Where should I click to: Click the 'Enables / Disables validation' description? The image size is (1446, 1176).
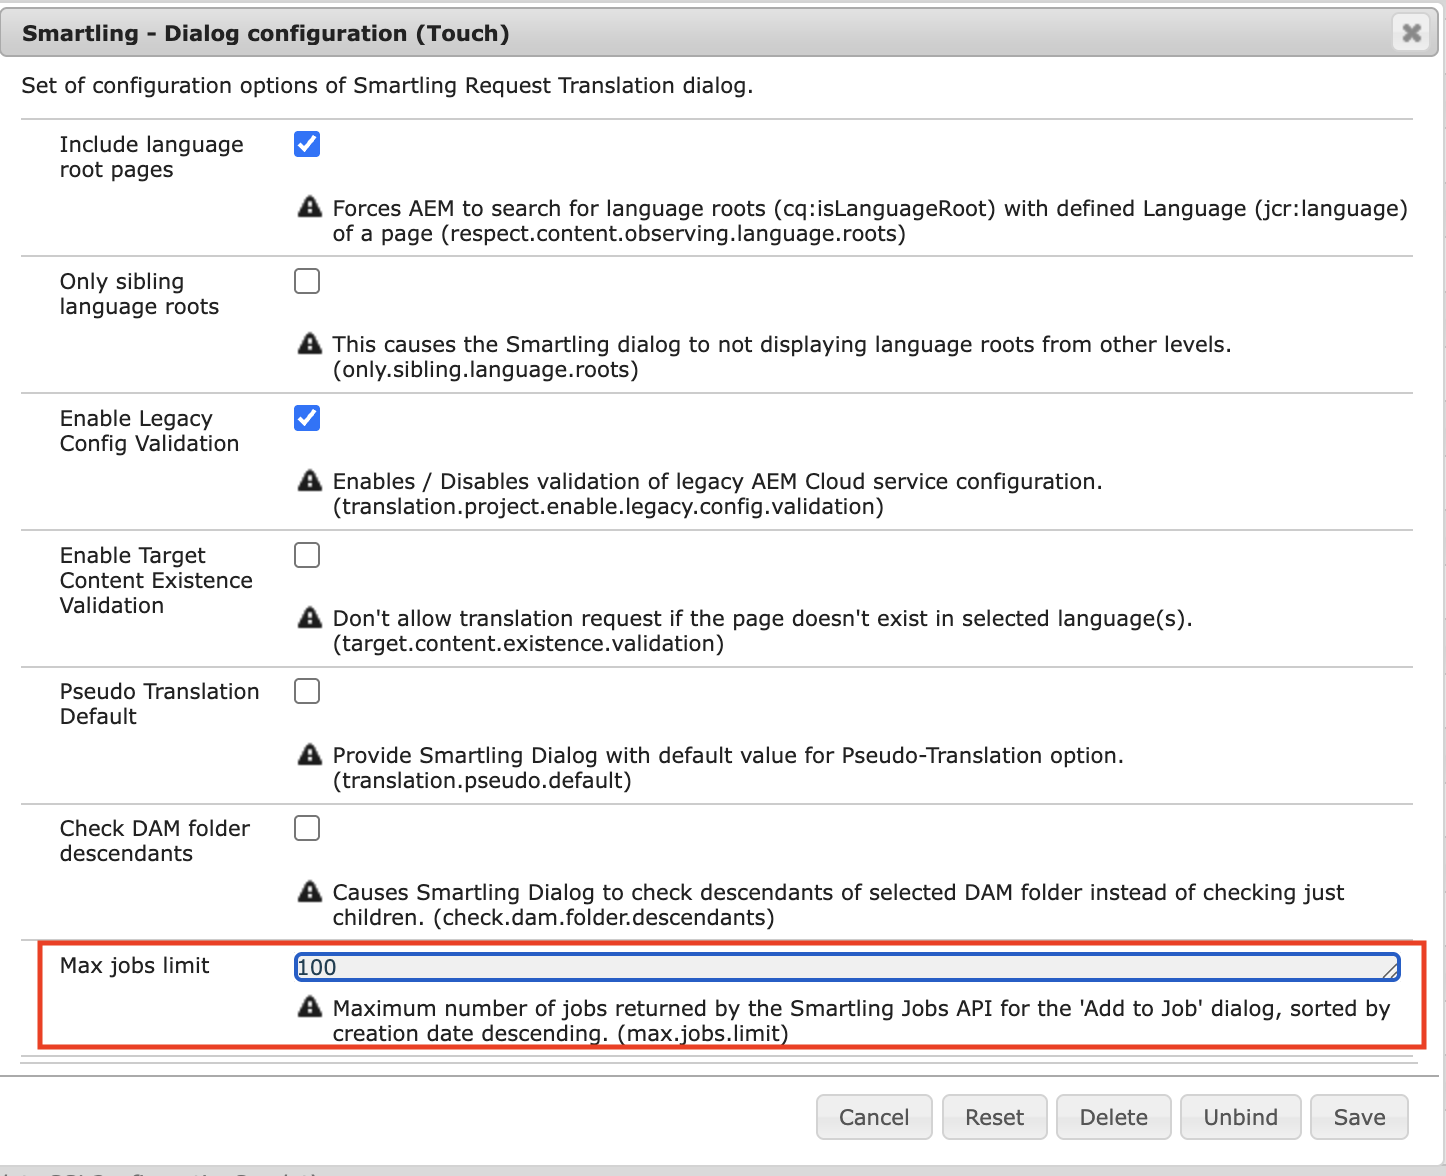[717, 494]
